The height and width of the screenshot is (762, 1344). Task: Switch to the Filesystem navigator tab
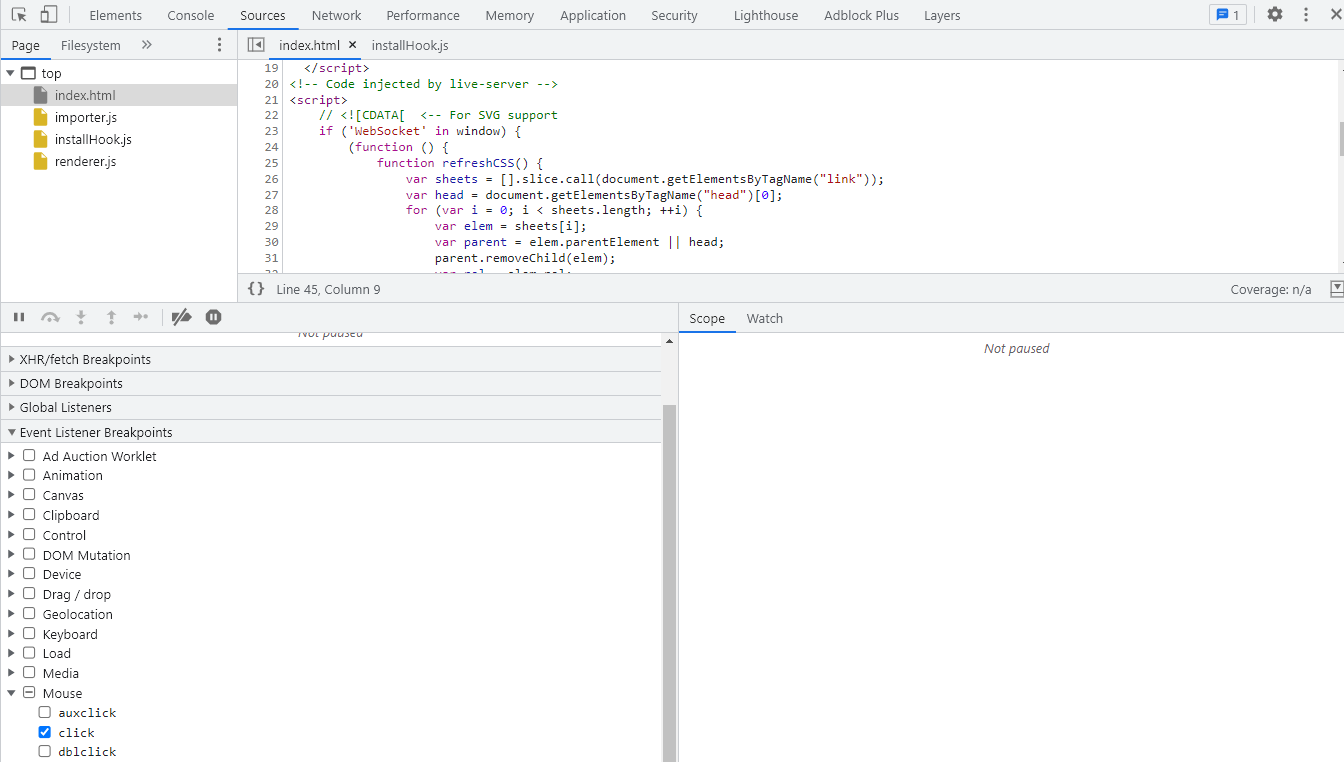point(90,45)
